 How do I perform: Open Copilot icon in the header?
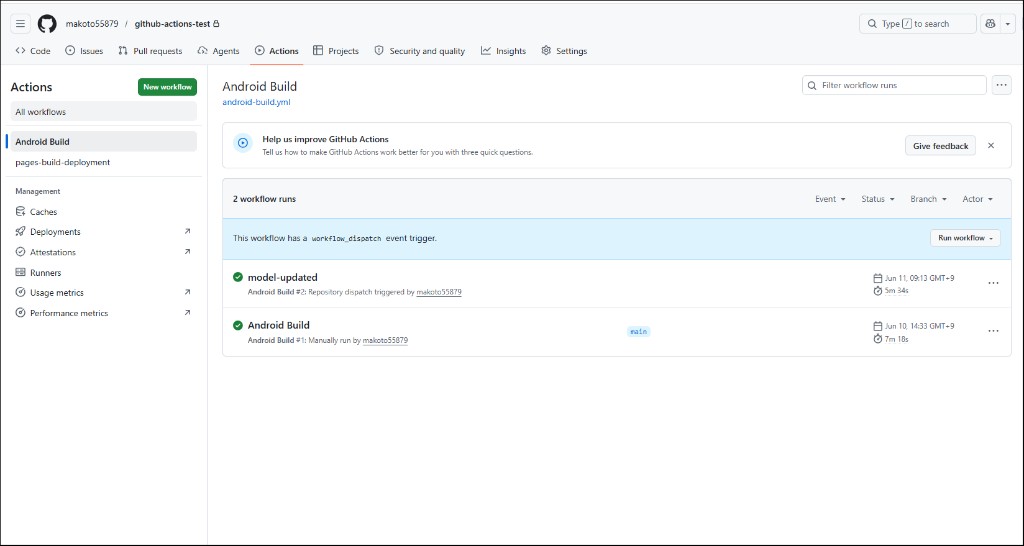click(x=990, y=24)
